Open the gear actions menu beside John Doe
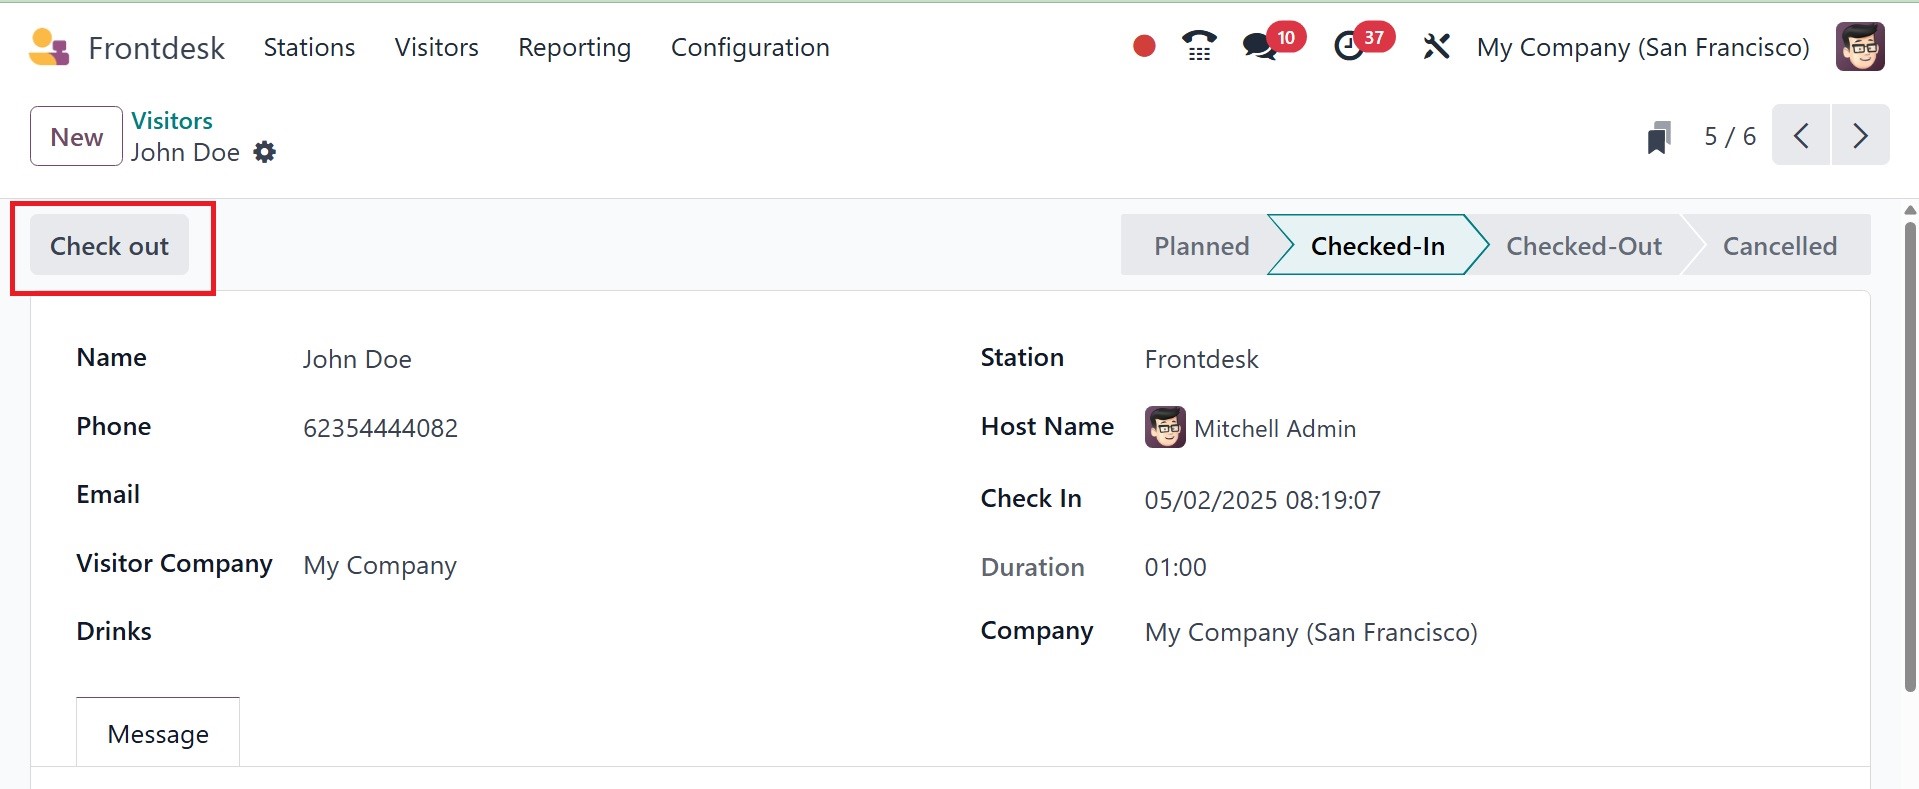The width and height of the screenshot is (1919, 789). (264, 152)
